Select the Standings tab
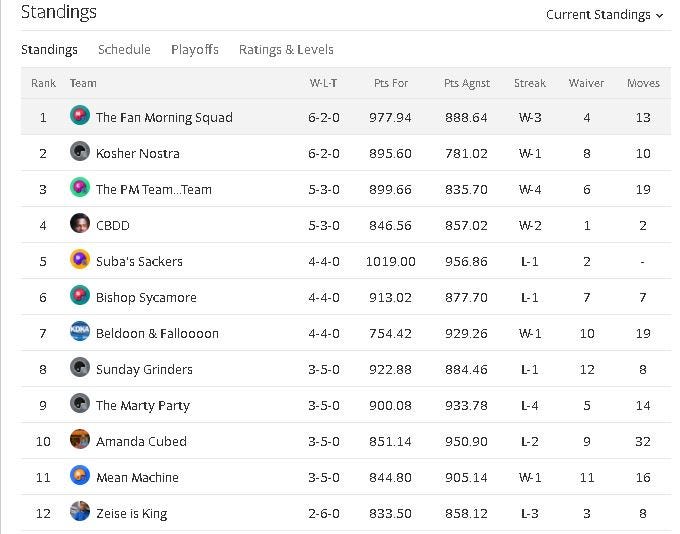Viewport: 680px width, 534px height. click(x=49, y=49)
